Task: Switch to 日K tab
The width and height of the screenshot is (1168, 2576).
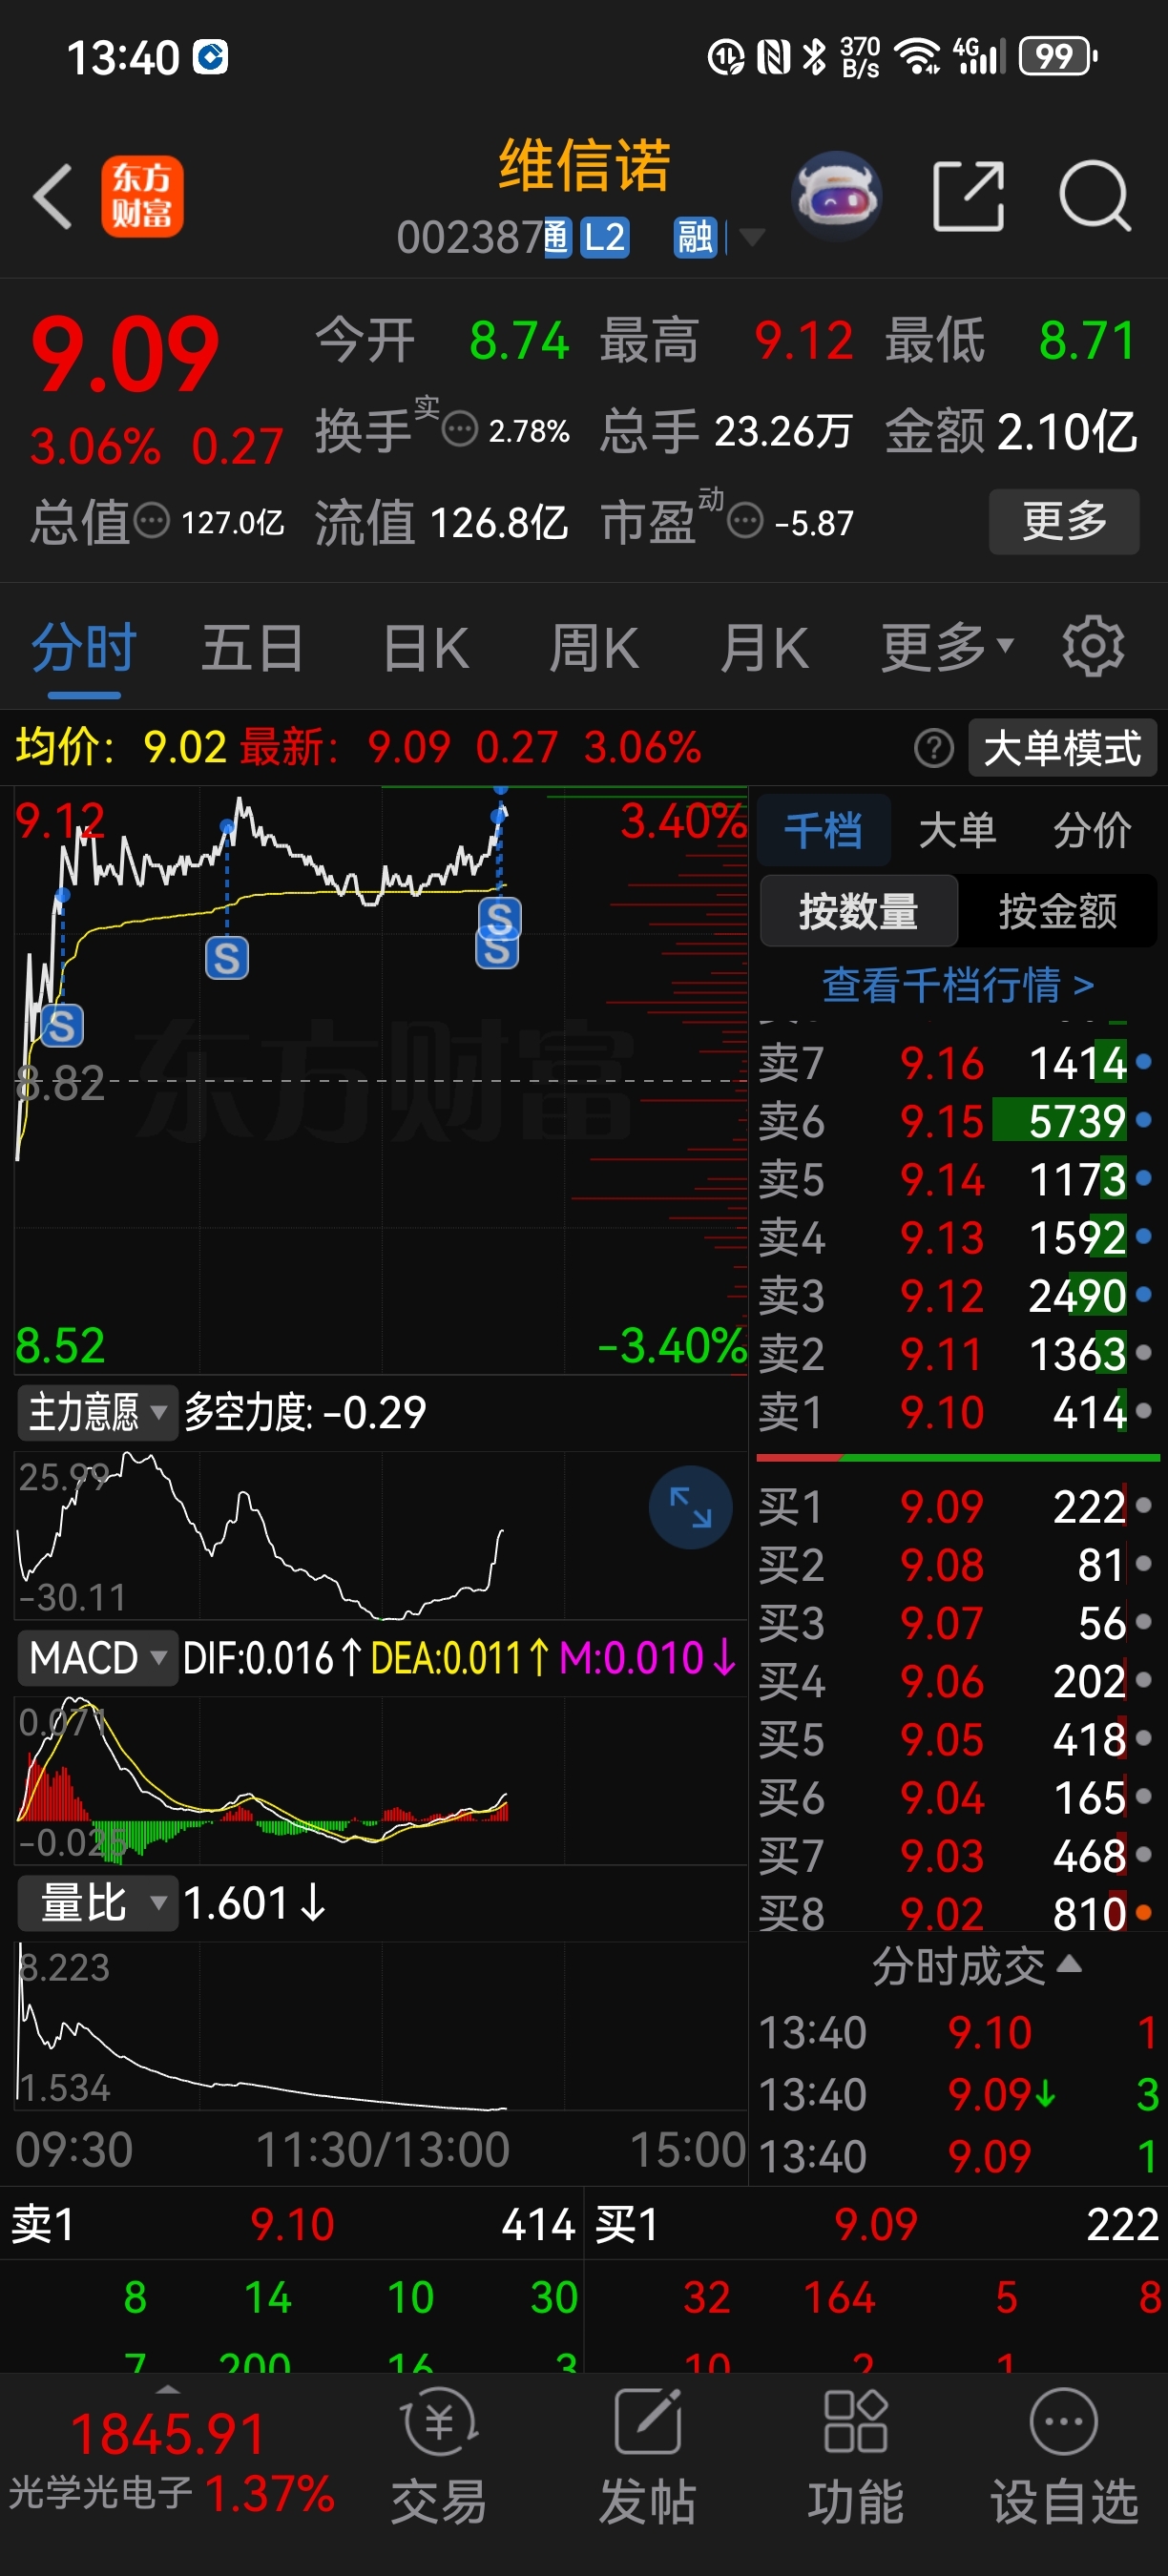Action: pos(427,647)
